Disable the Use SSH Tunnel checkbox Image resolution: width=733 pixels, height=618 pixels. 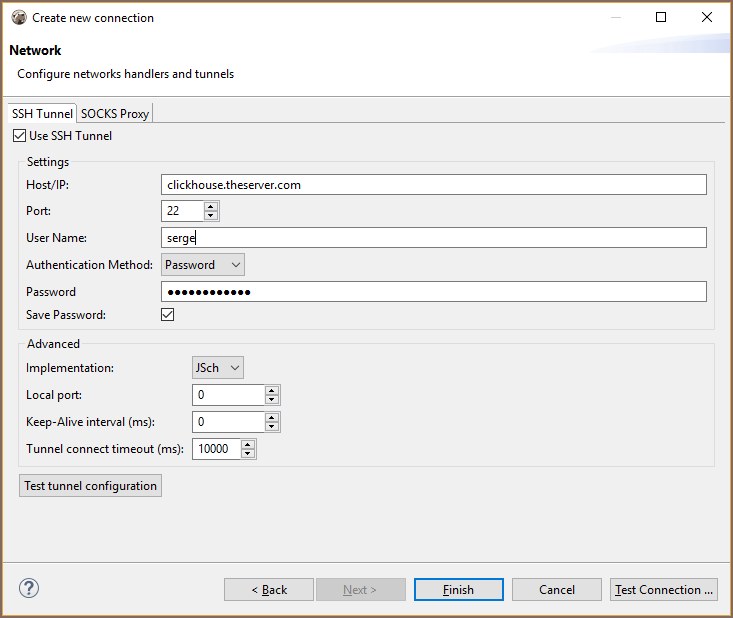pos(20,136)
